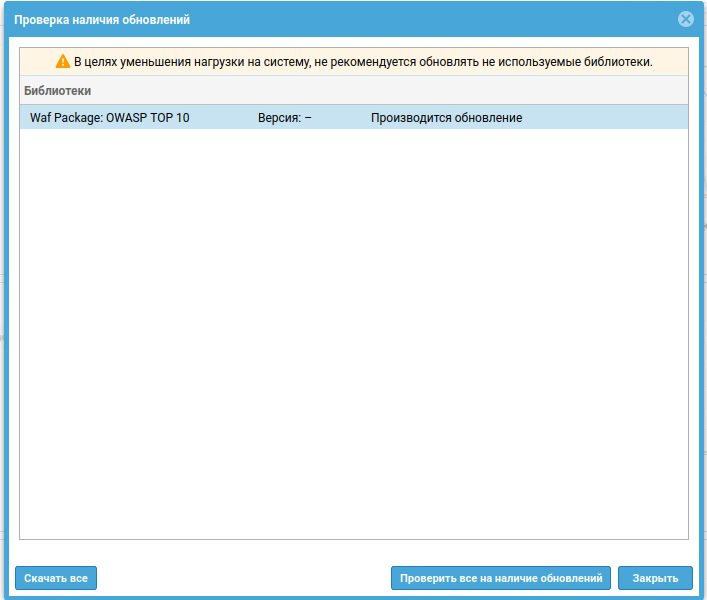Click empty right end of highlighted OWASP row
Viewport: 707px width, 600px height.
point(620,118)
